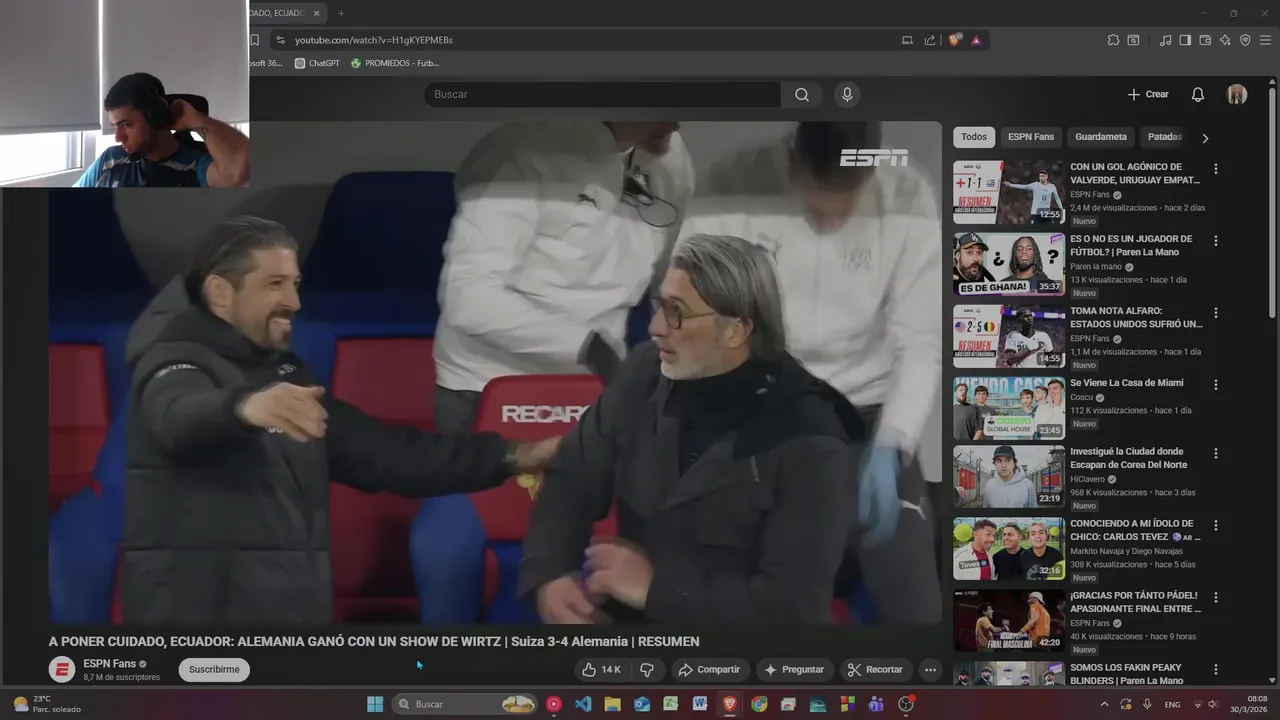The image size is (1280, 720).
Task: Open options menu for Tanto Pádel video
Action: coord(1216,597)
